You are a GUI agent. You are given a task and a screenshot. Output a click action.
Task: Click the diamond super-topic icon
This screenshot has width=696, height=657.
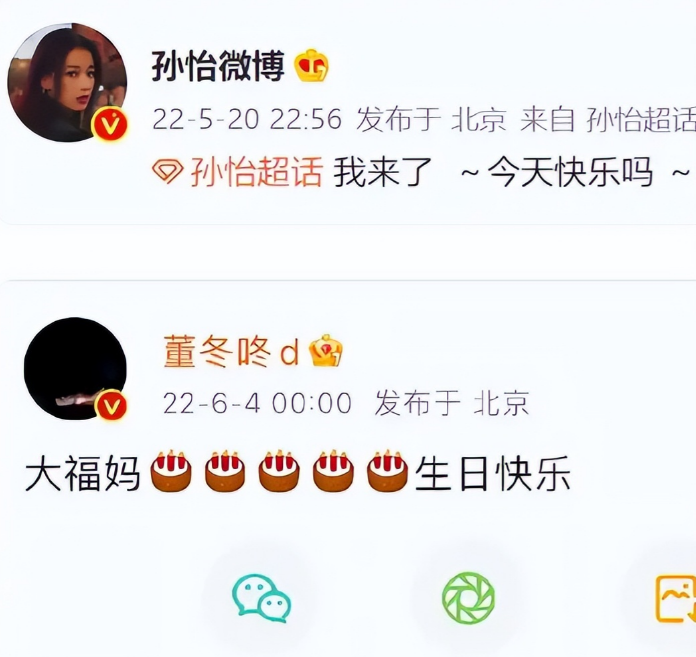[x=168, y=172]
